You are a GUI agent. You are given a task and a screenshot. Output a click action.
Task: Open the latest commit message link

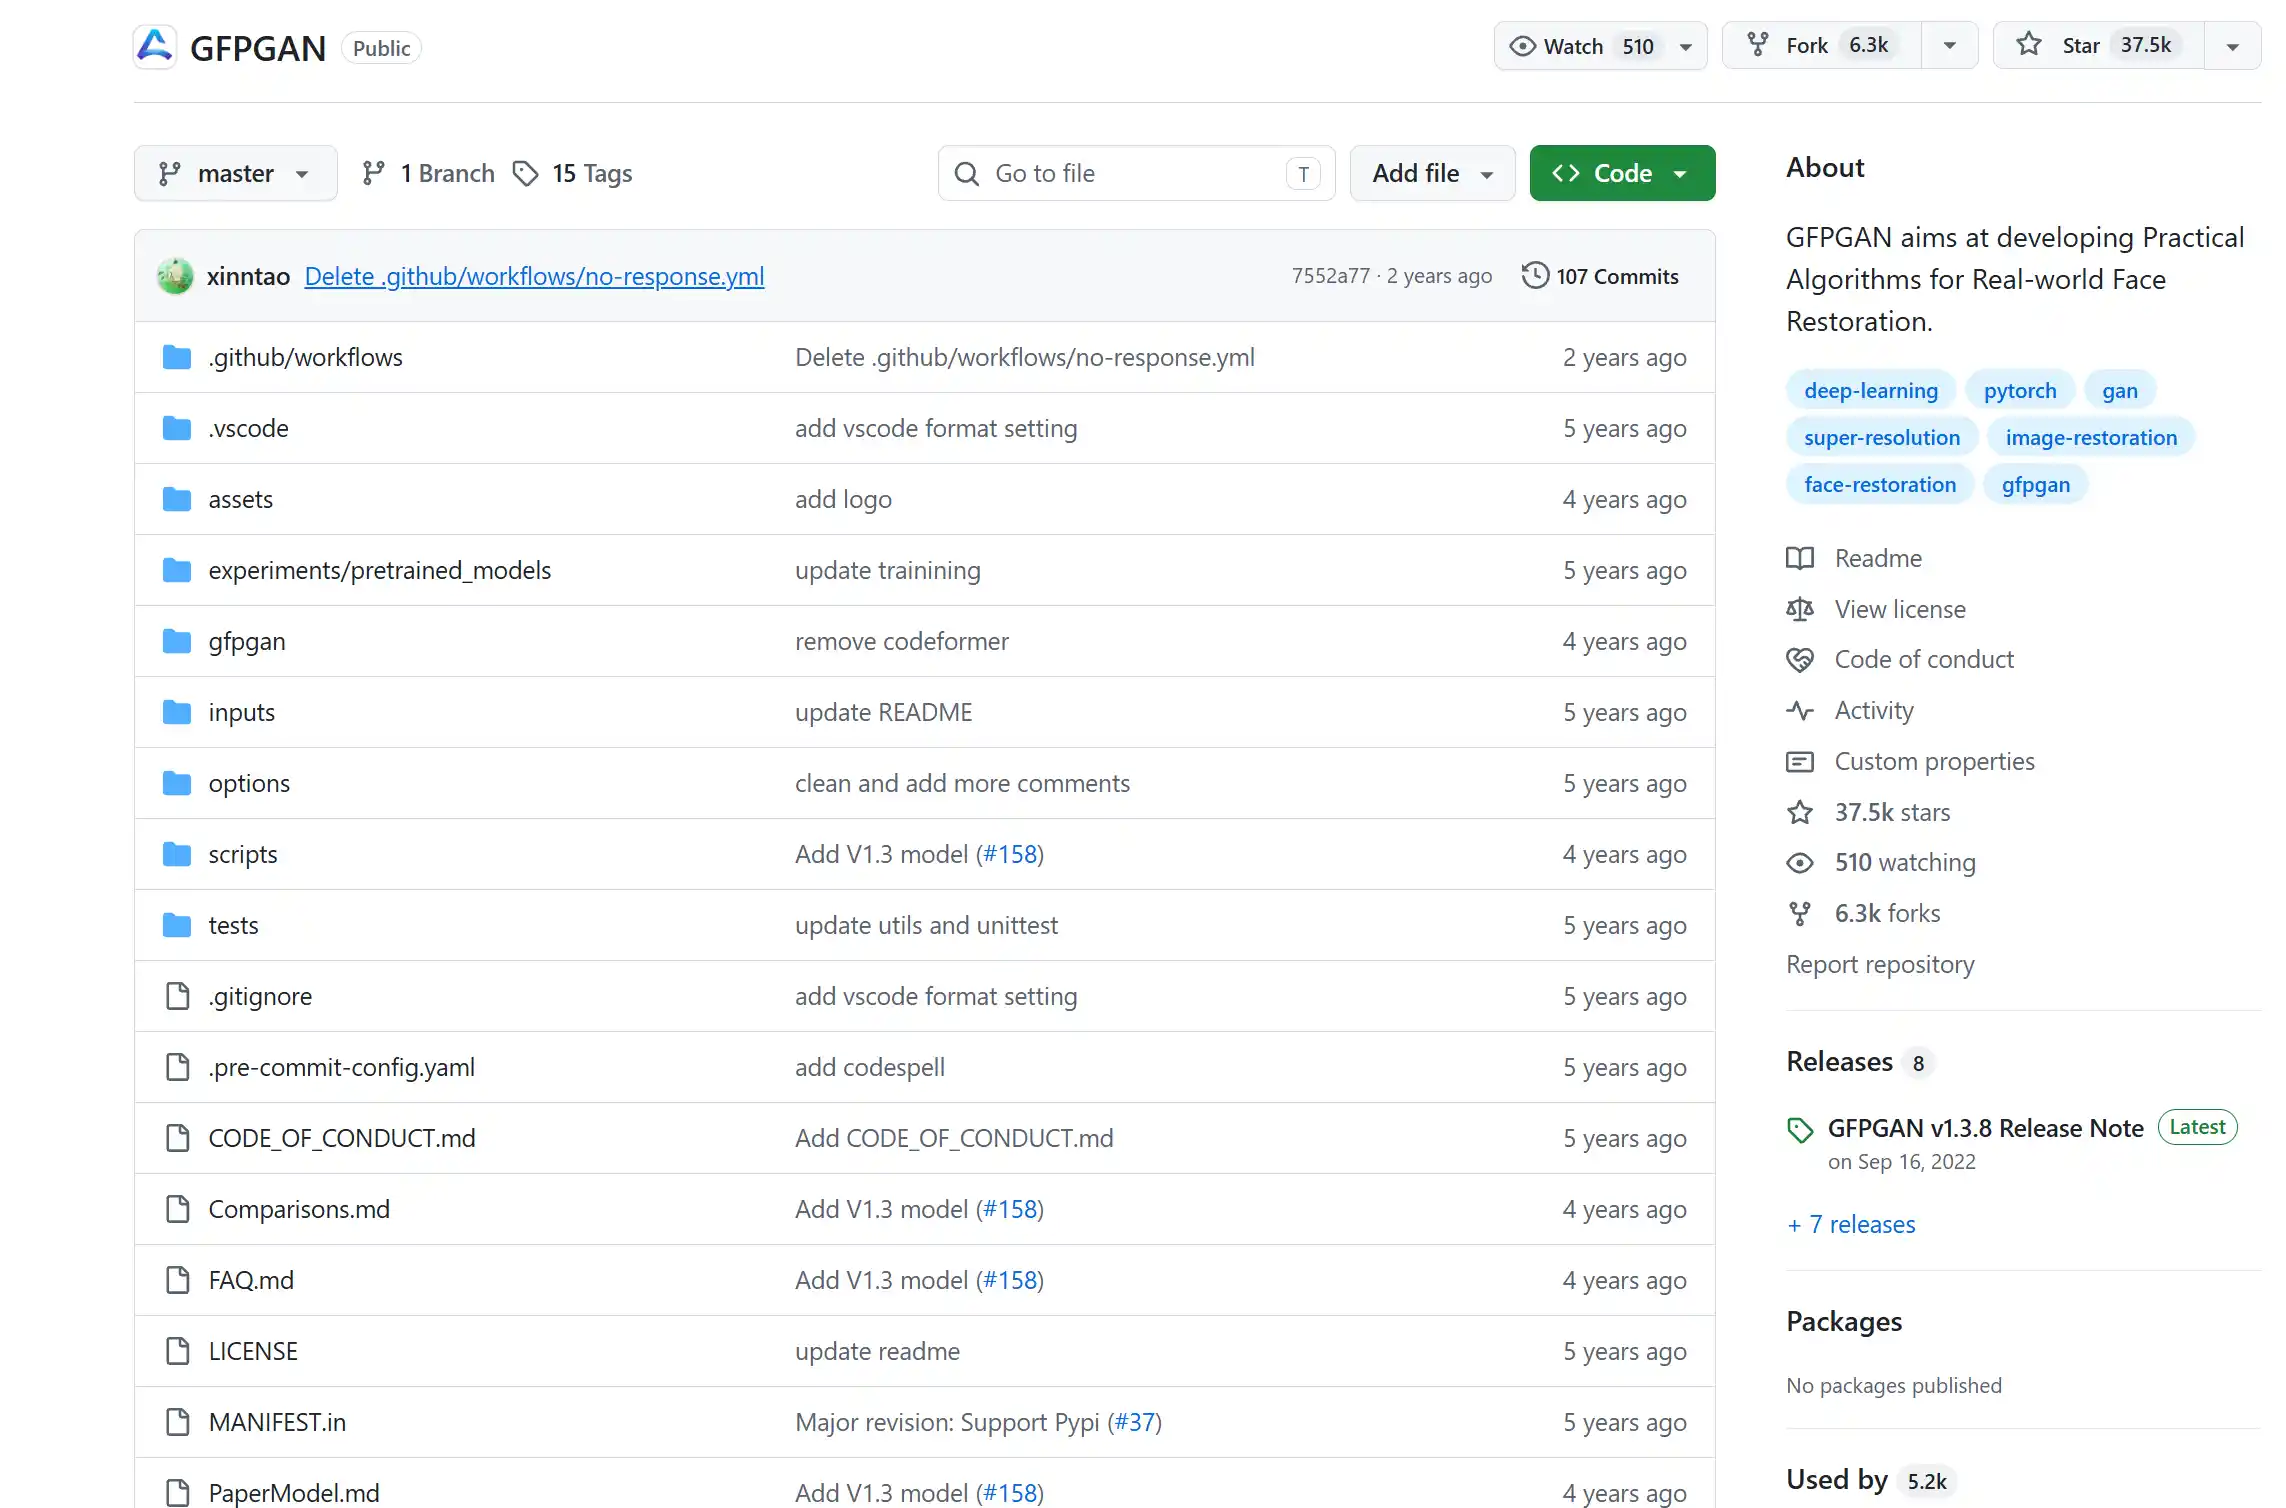point(534,276)
